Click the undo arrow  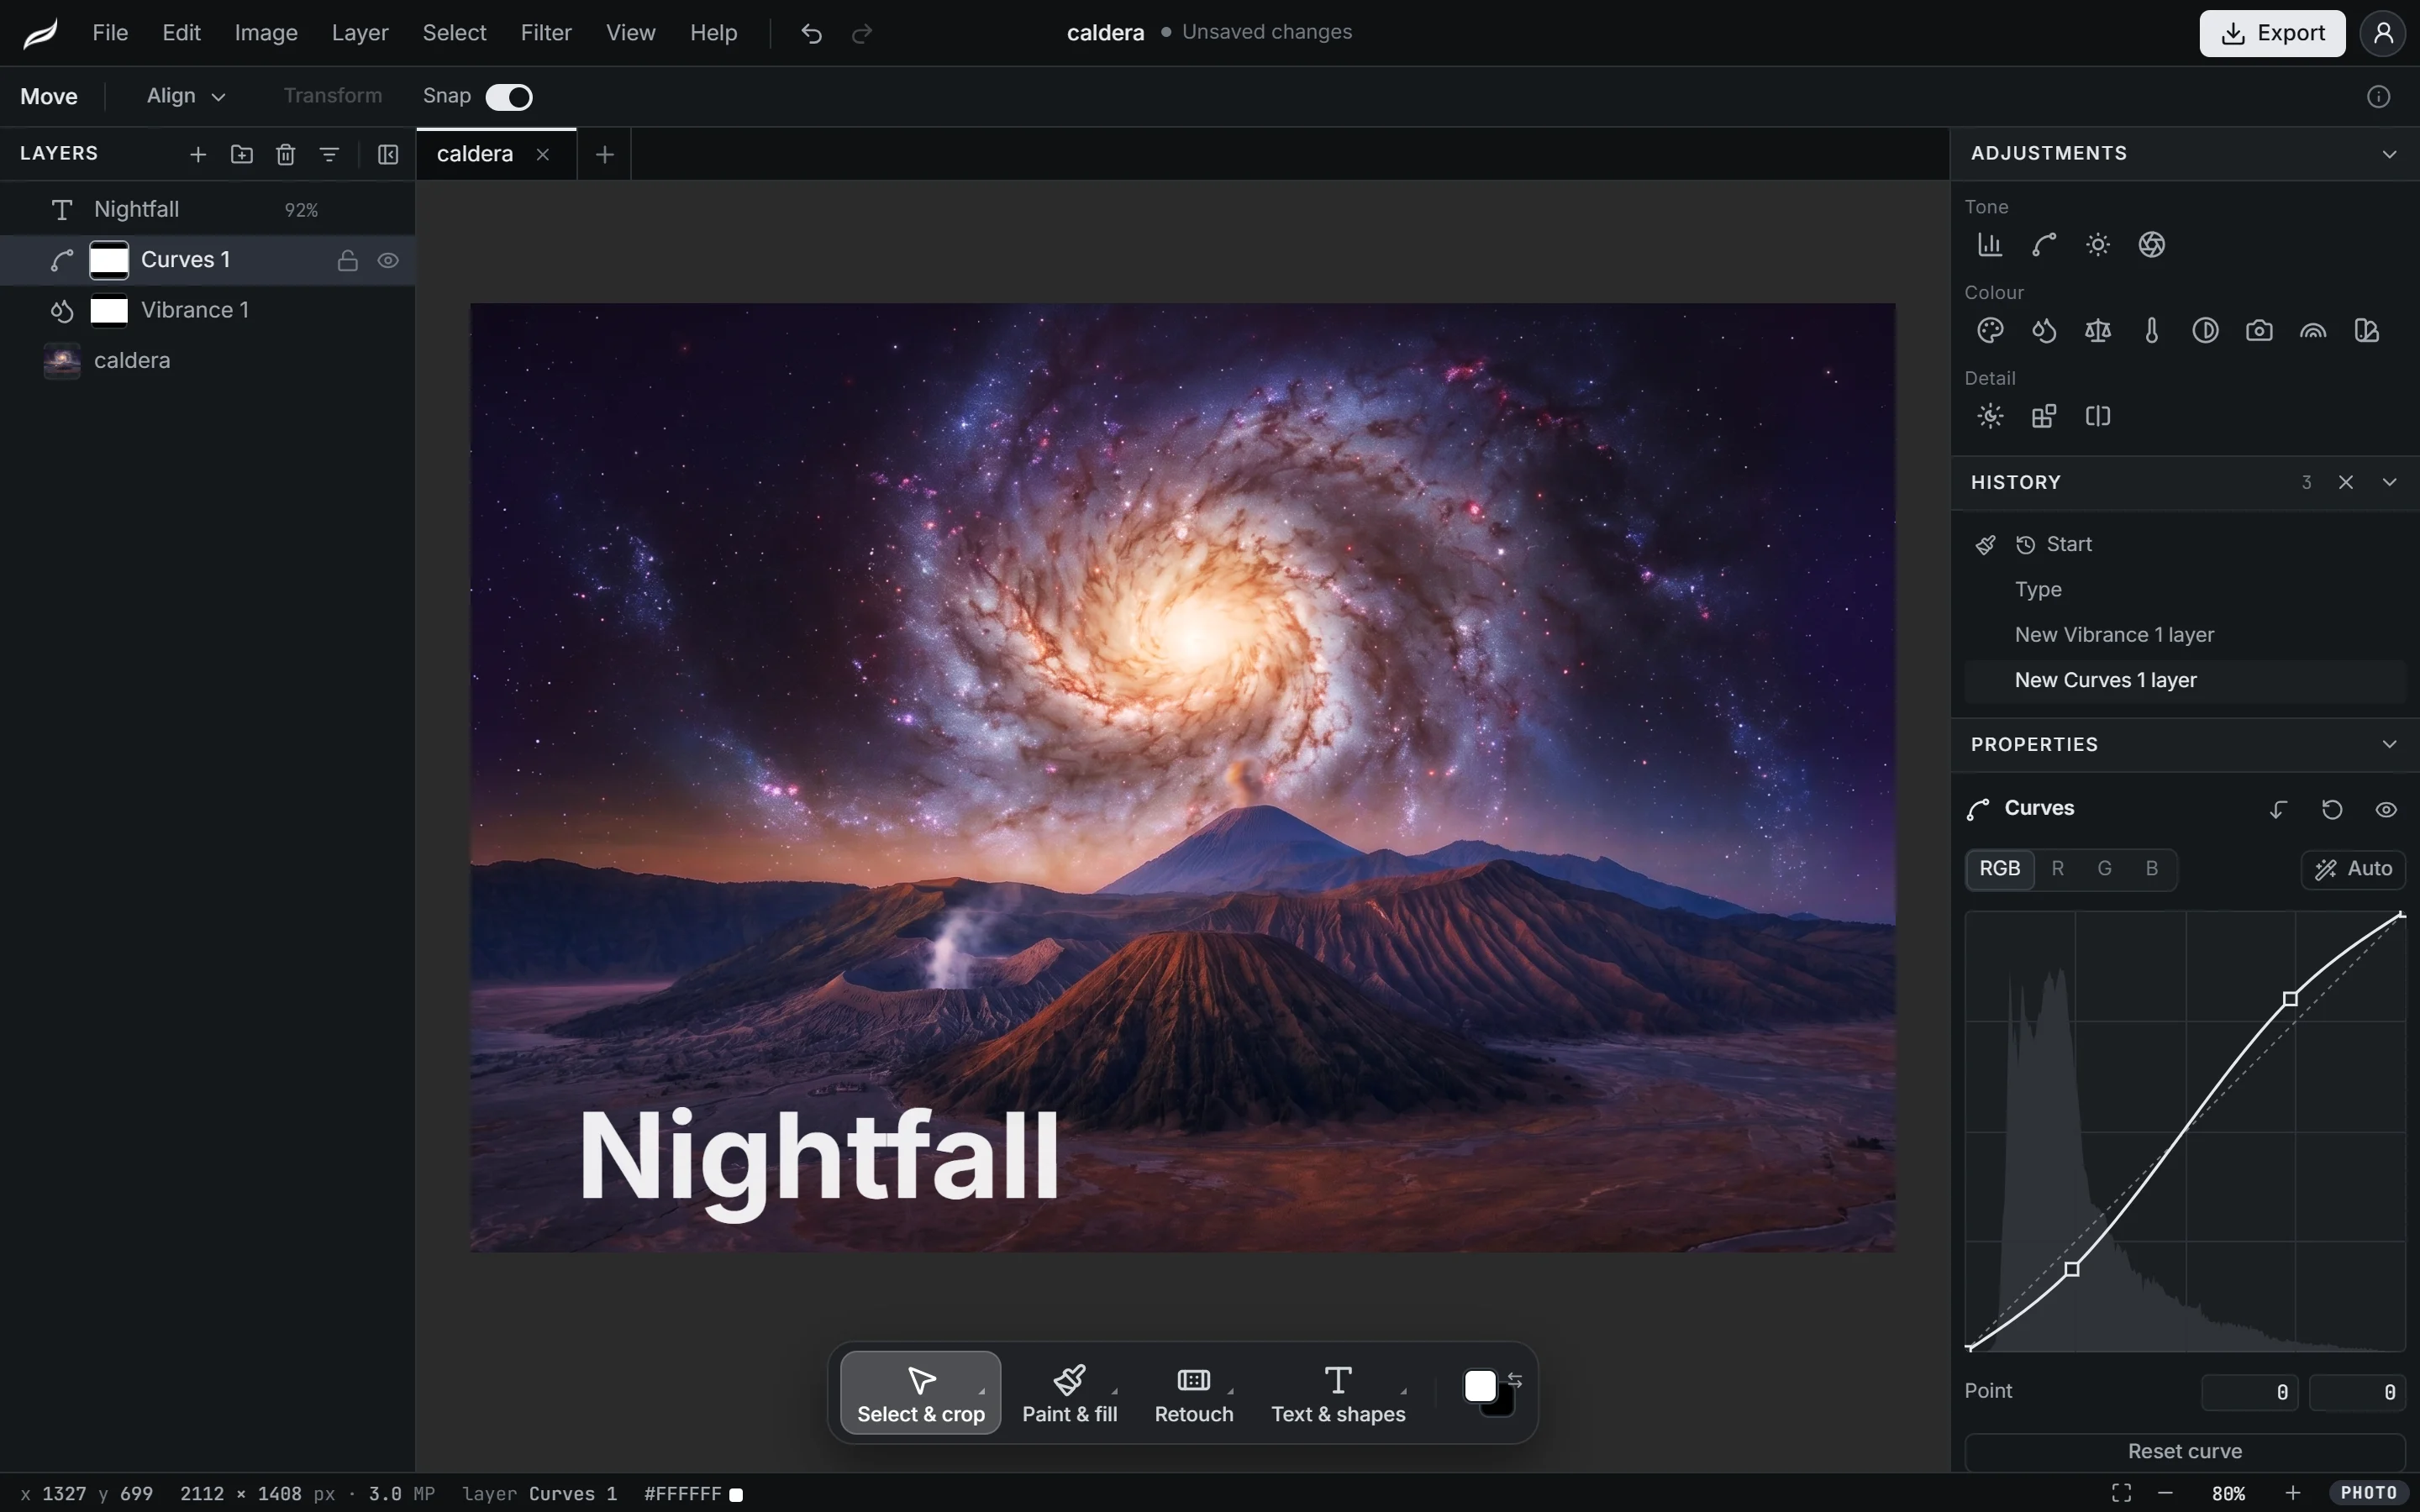tap(811, 33)
